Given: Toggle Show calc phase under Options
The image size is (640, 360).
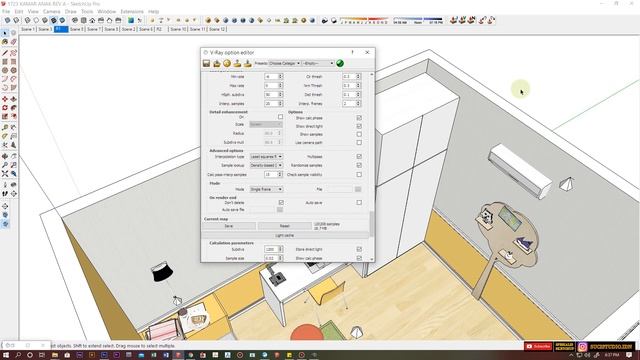Looking at the screenshot, I should tap(359, 118).
